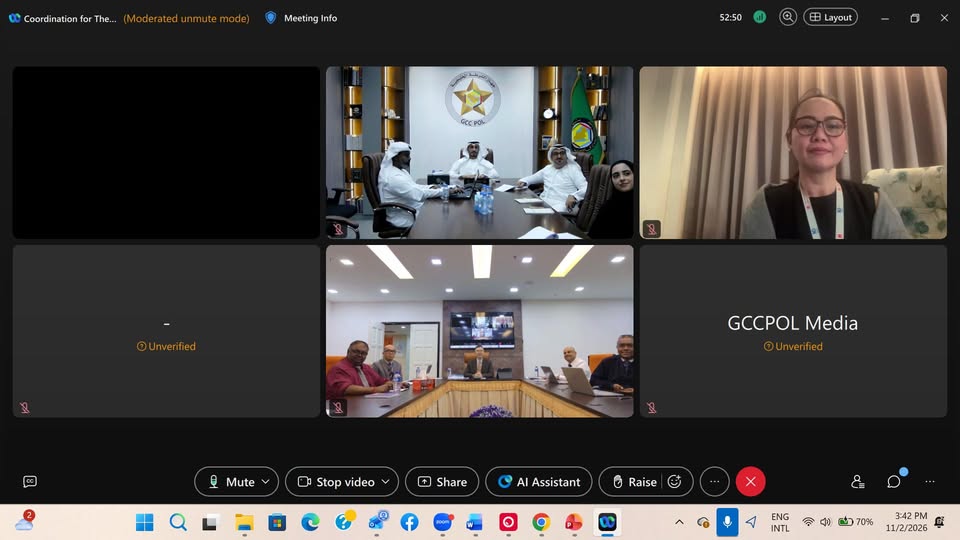The image size is (960, 540).
Task: Open the Layout dropdown
Action: [x=831, y=17]
